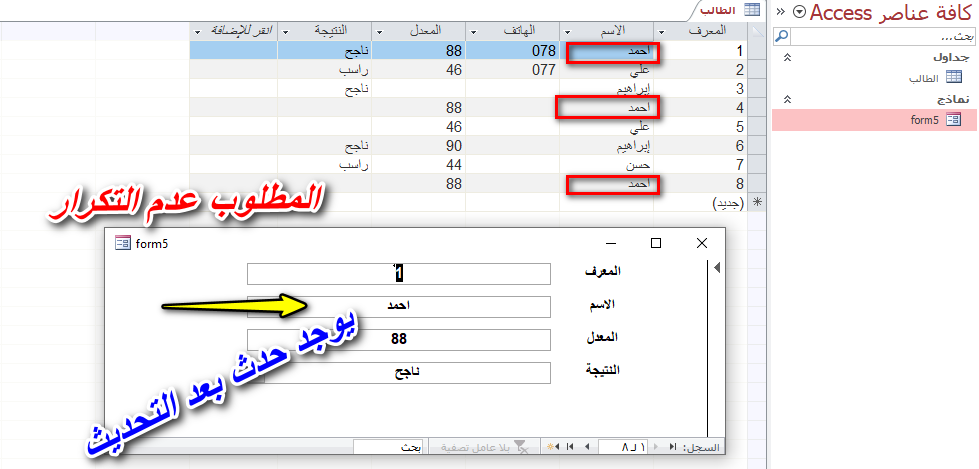The image size is (979, 469).
Task: Go to last record in form navigation
Action: click(x=569, y=447)
